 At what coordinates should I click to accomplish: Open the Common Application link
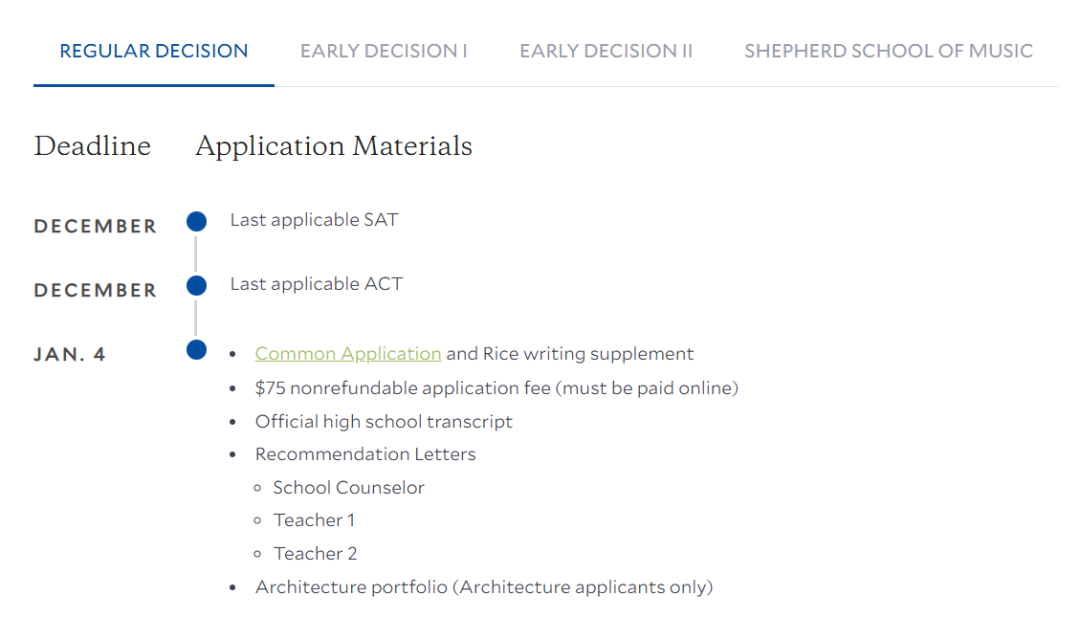click(348, 353)
